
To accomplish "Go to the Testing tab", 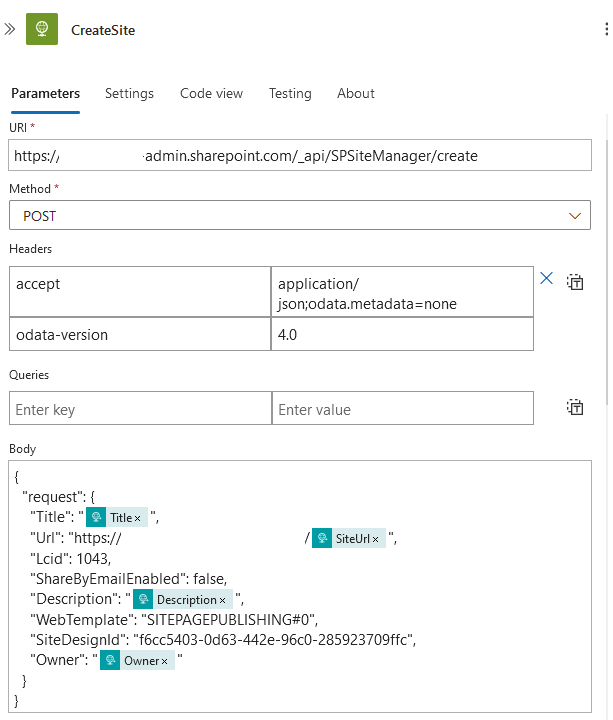I will pos(290,93).
